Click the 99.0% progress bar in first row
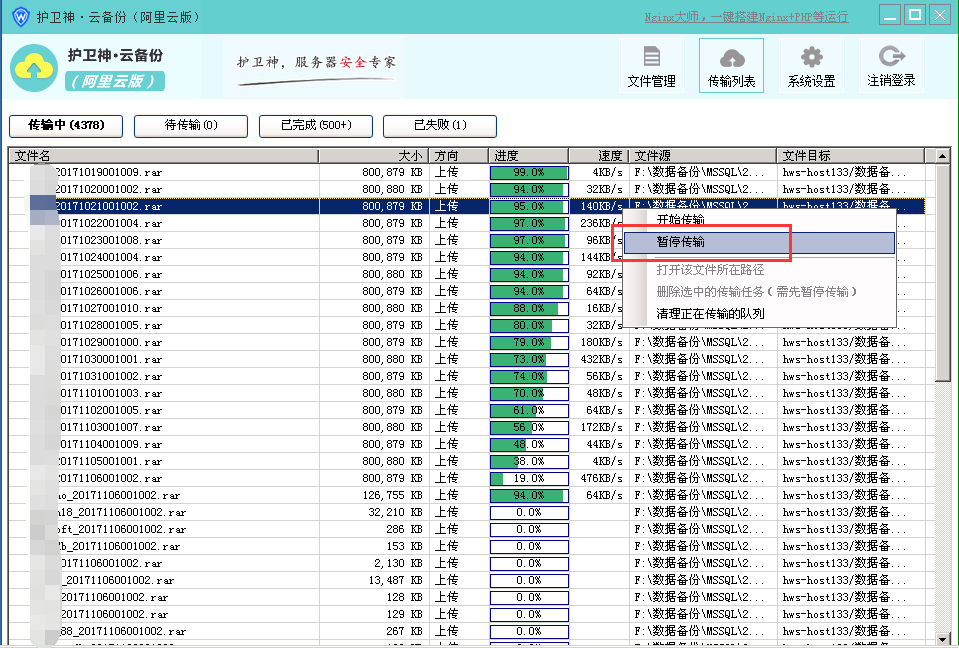 (x=528, y=173)
